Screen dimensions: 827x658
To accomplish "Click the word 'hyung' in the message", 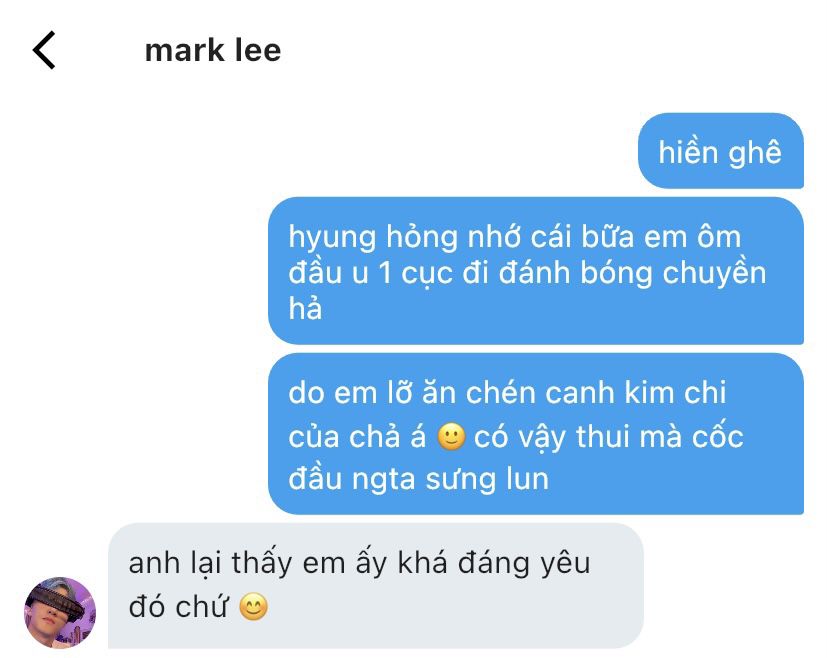I will click(332, 237).
